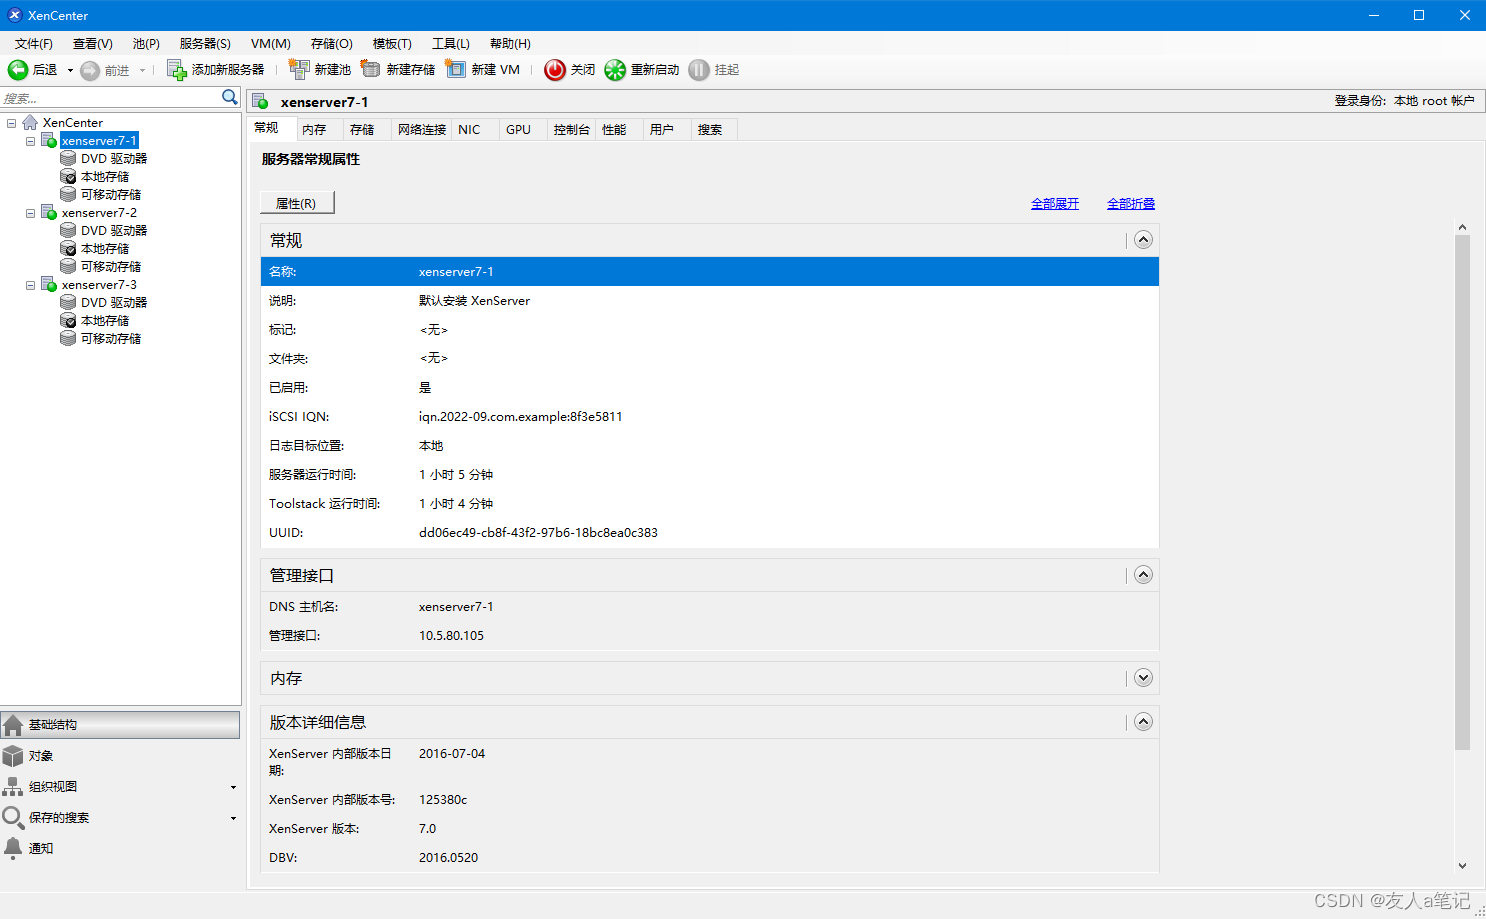Click inside the 搜索 search input field

[110, 98]
